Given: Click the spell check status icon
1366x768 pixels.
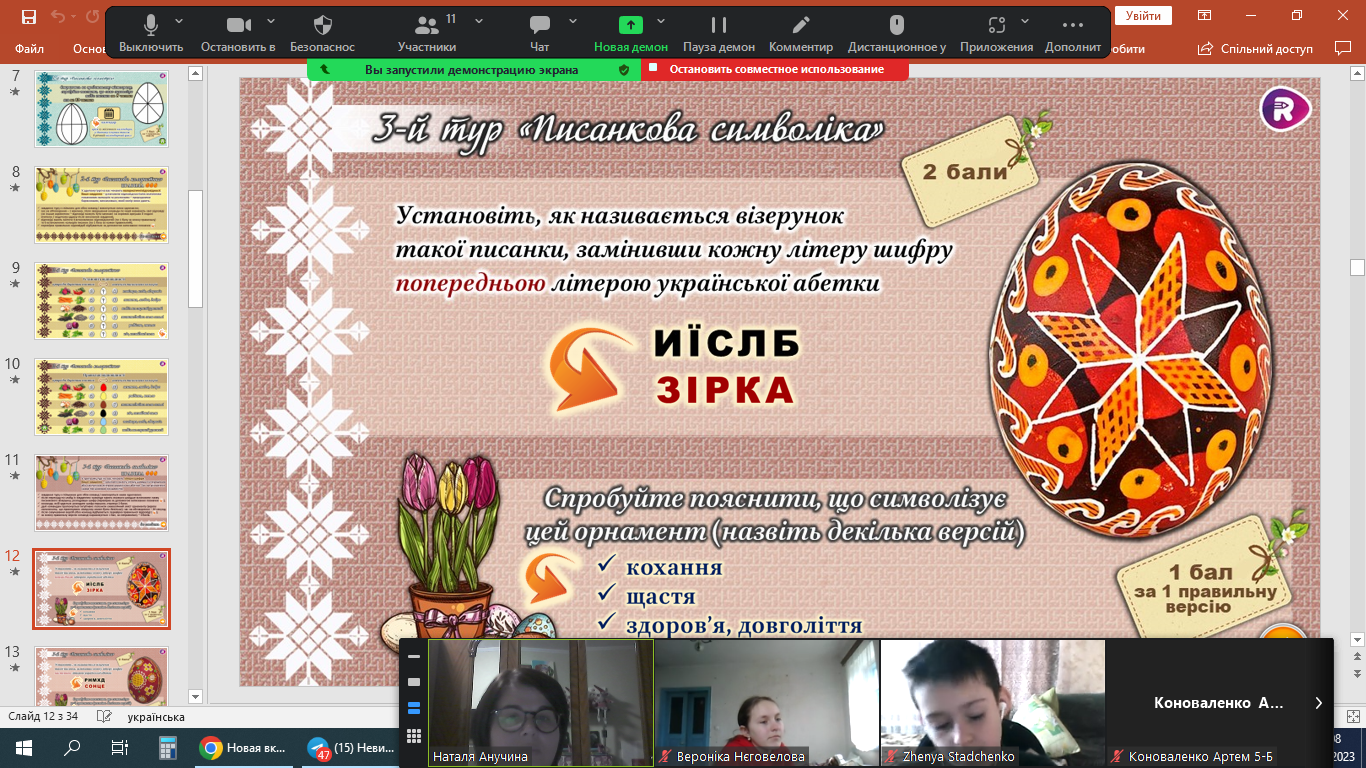Looking at the screenshot, I should (x=104, y=717).
